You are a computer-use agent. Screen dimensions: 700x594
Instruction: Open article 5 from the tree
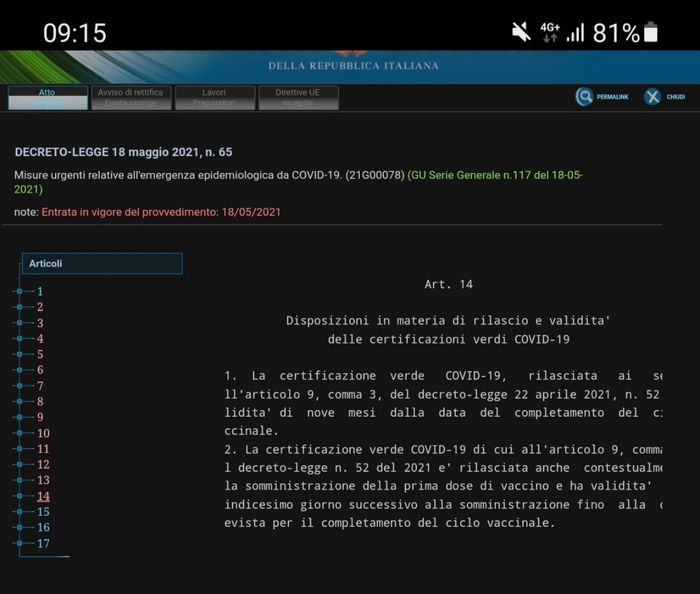[40, 354]
